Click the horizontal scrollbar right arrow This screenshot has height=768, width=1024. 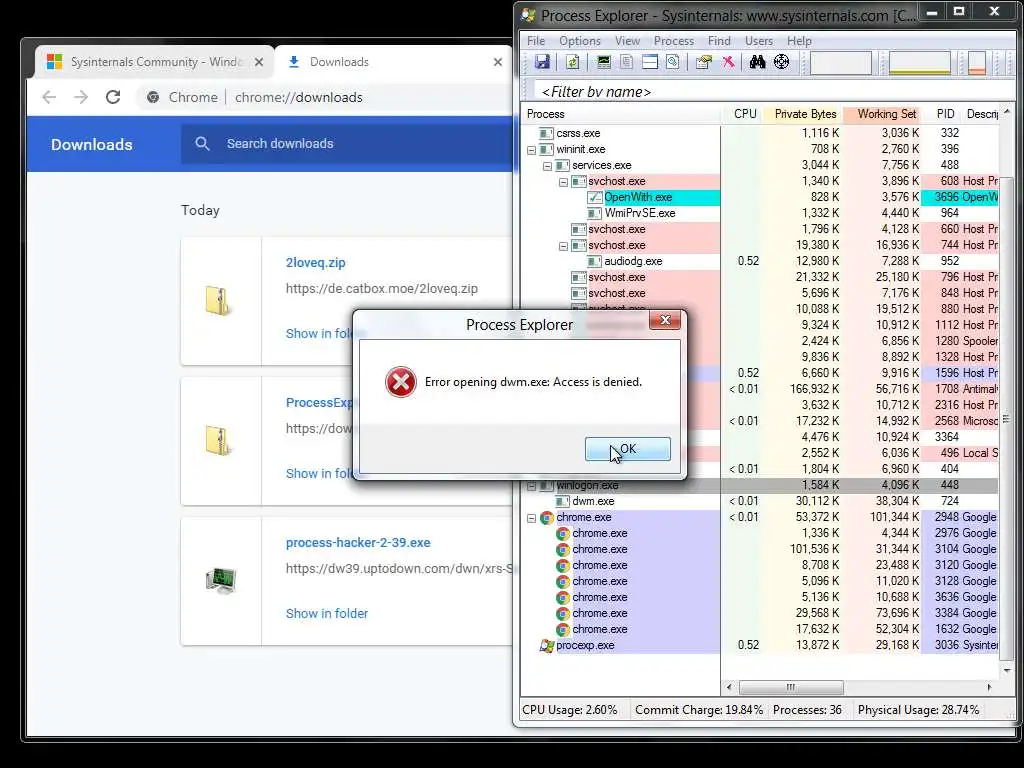click(989, 687)
